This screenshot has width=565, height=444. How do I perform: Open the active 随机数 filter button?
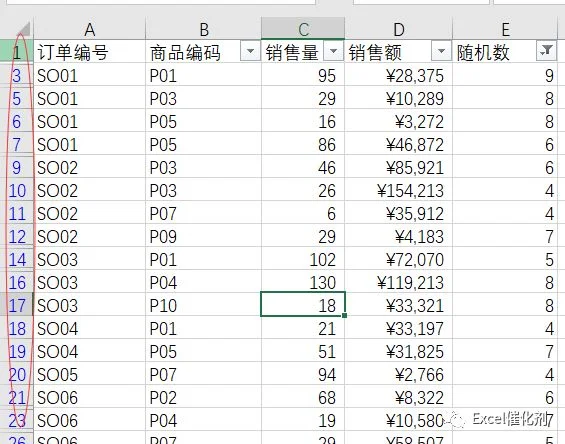546,52
